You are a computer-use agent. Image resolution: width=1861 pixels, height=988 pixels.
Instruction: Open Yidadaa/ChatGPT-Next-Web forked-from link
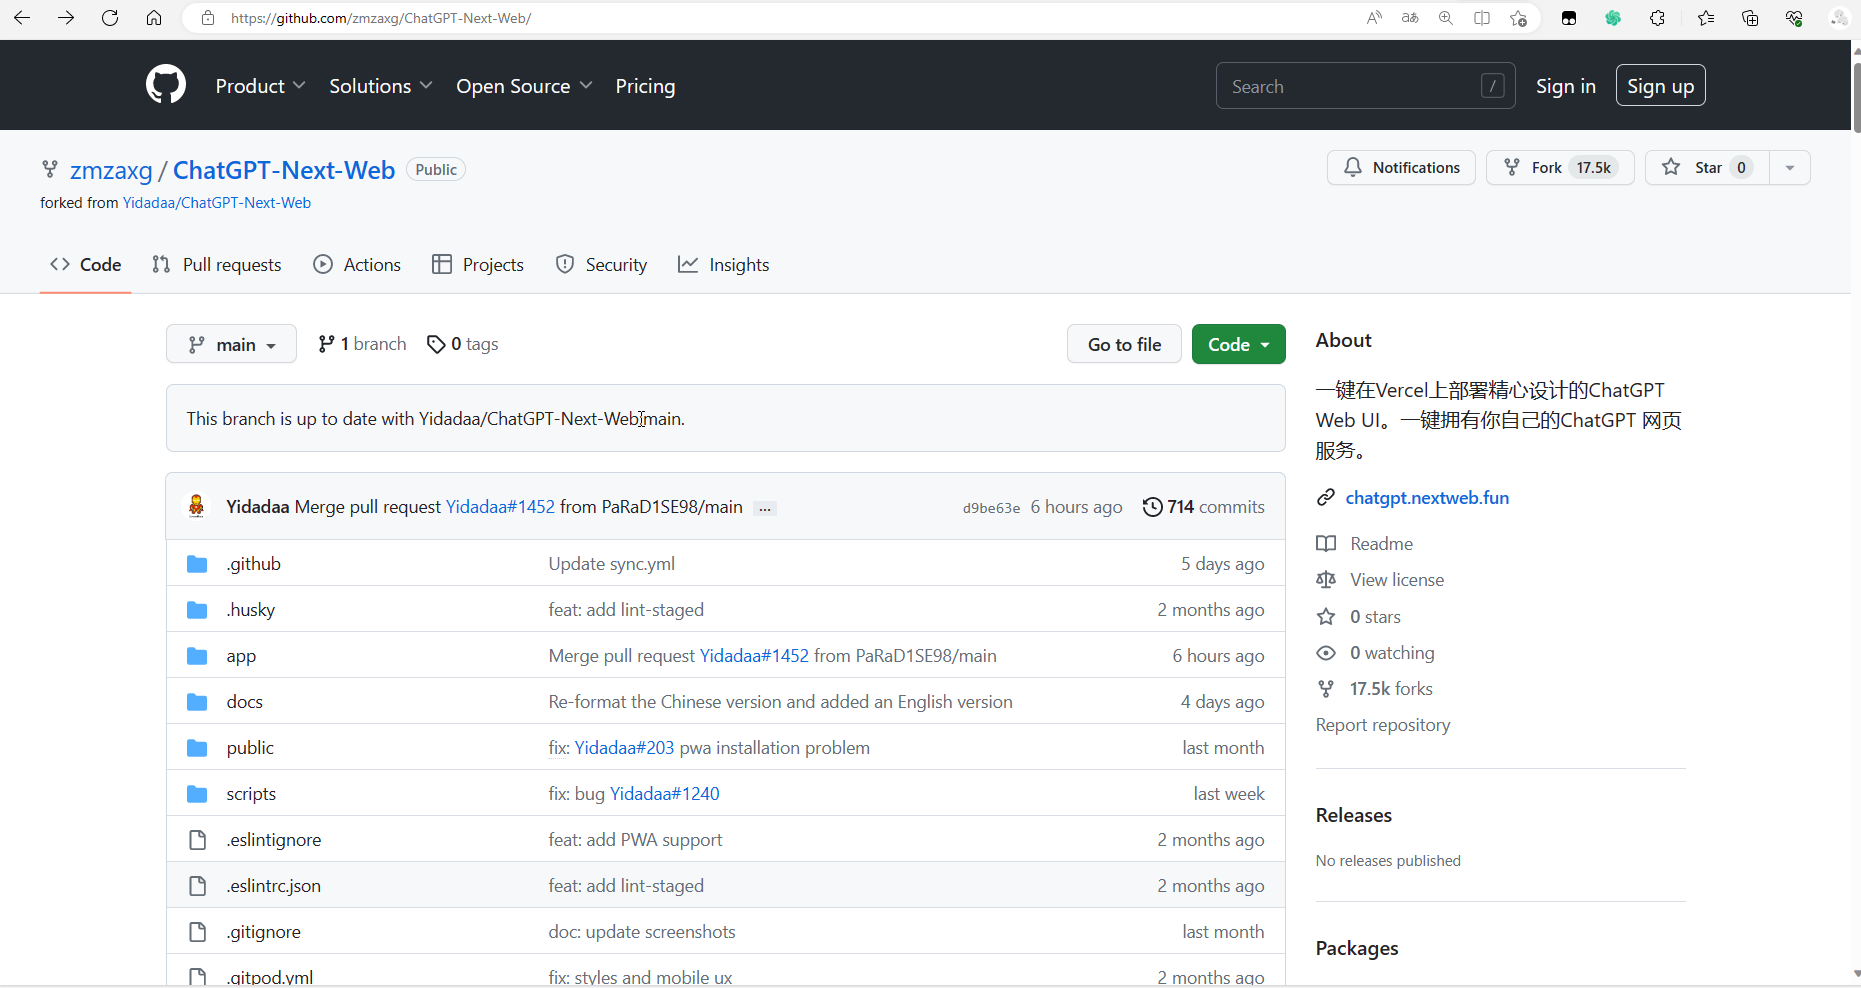(217, 203)
